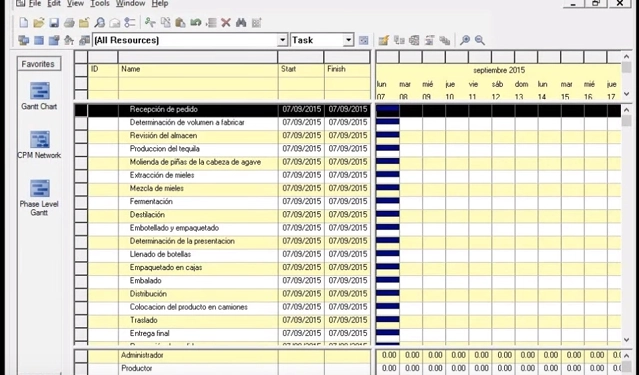Click the binoculars find icon
Viewport: 639px width, 375px height.
click(x=241, y=23)
